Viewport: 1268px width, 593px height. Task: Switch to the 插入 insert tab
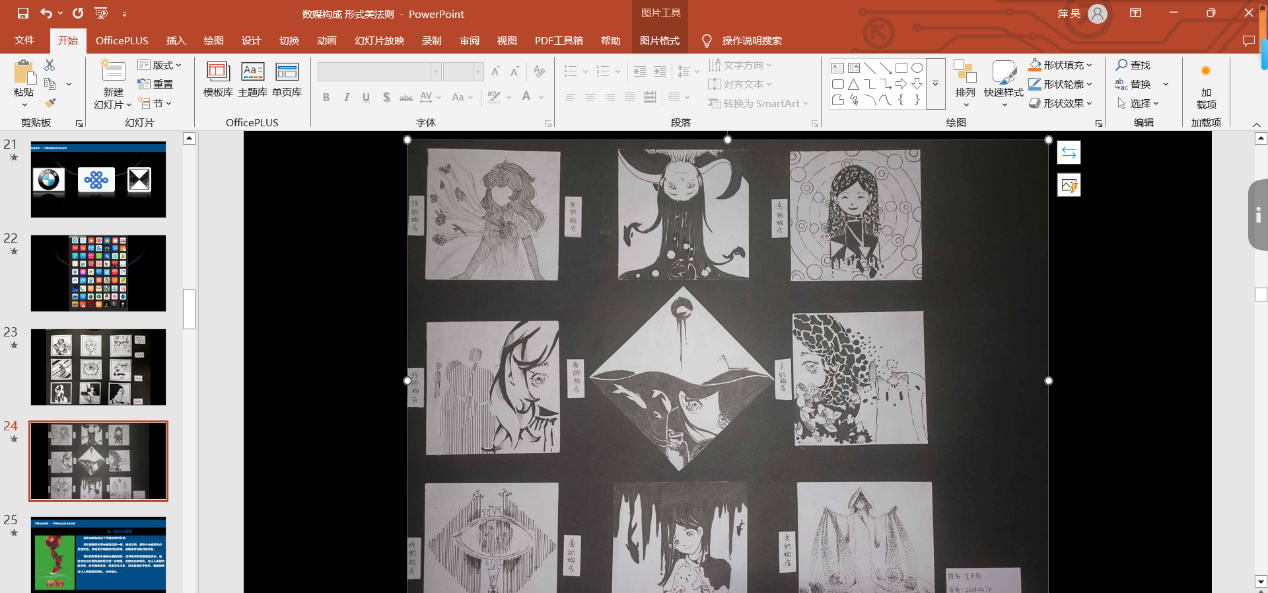coord(176,41)
